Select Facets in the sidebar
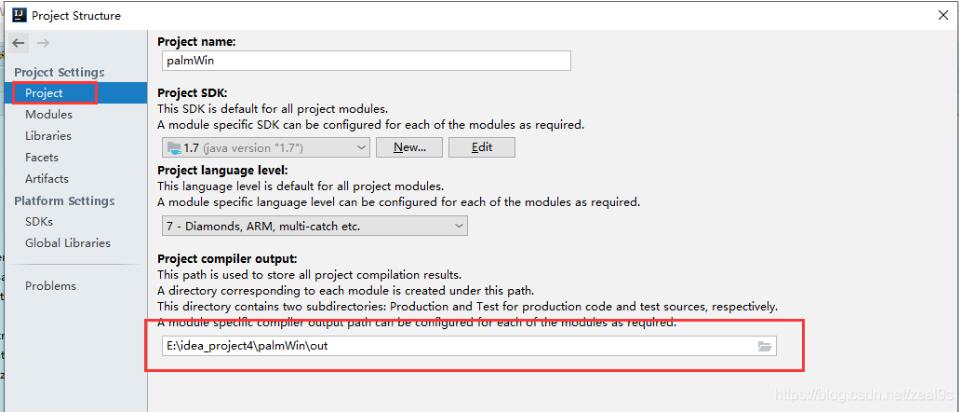Screen dimensions: 959x413 [x=42, y=157]
